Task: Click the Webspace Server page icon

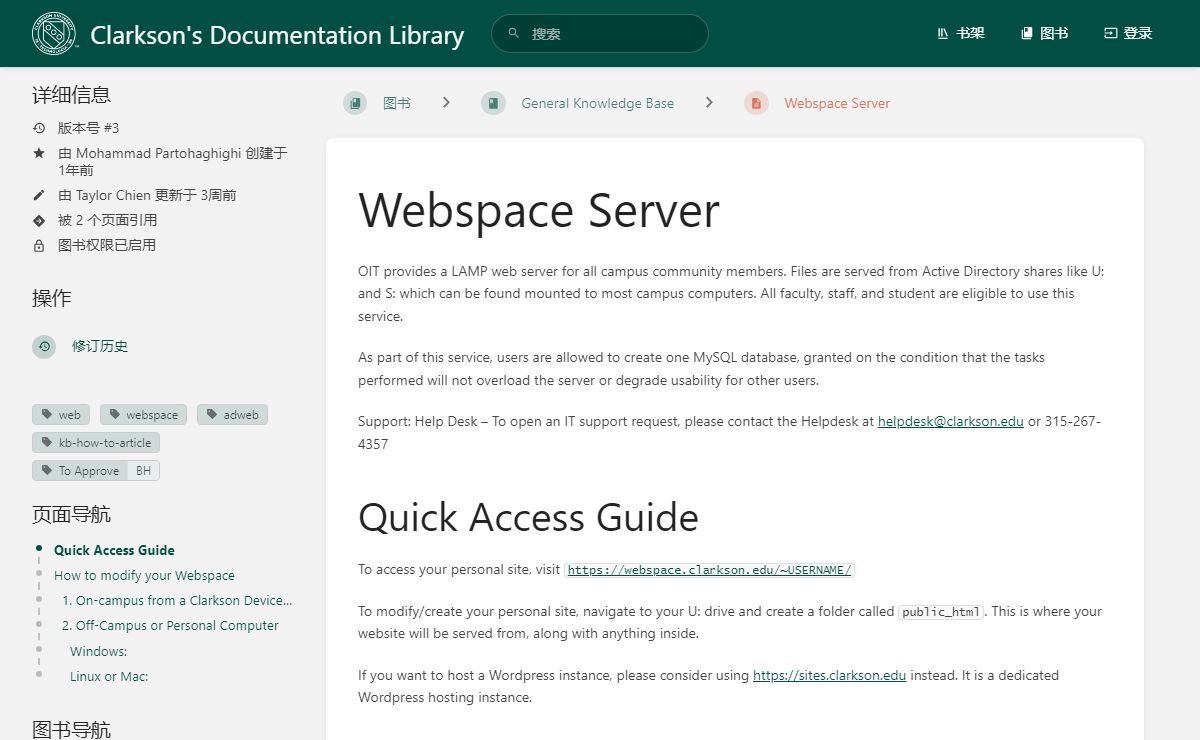Action: (x=756, y=103)
